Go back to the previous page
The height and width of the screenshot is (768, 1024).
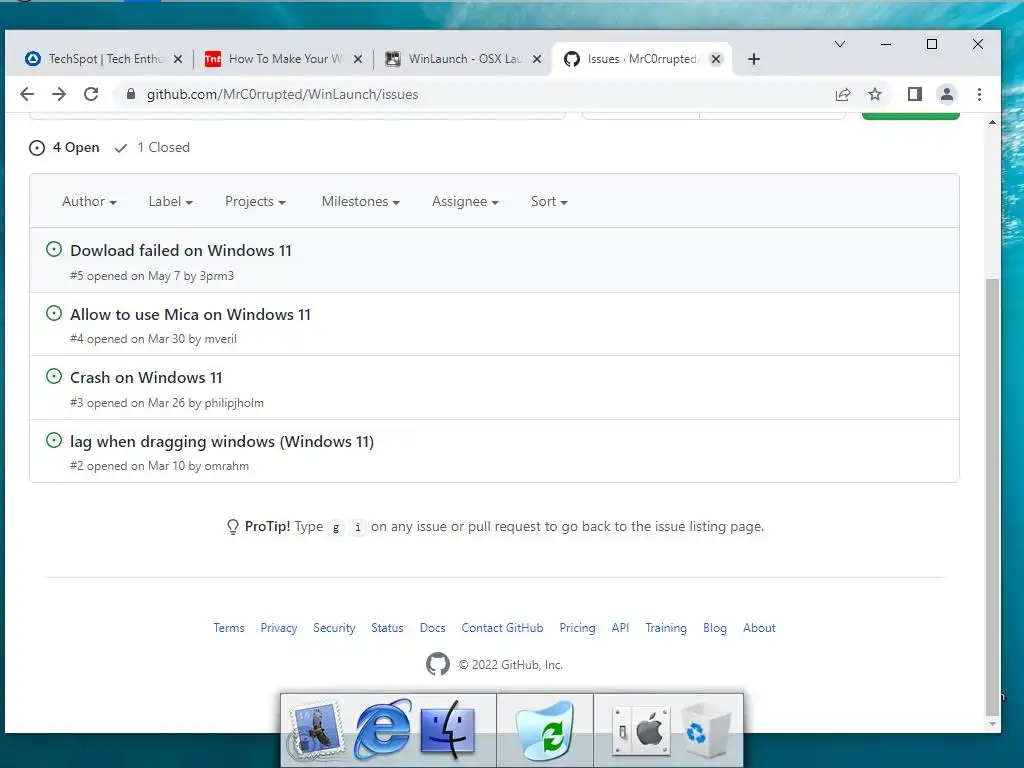click(x=27, y=94)
